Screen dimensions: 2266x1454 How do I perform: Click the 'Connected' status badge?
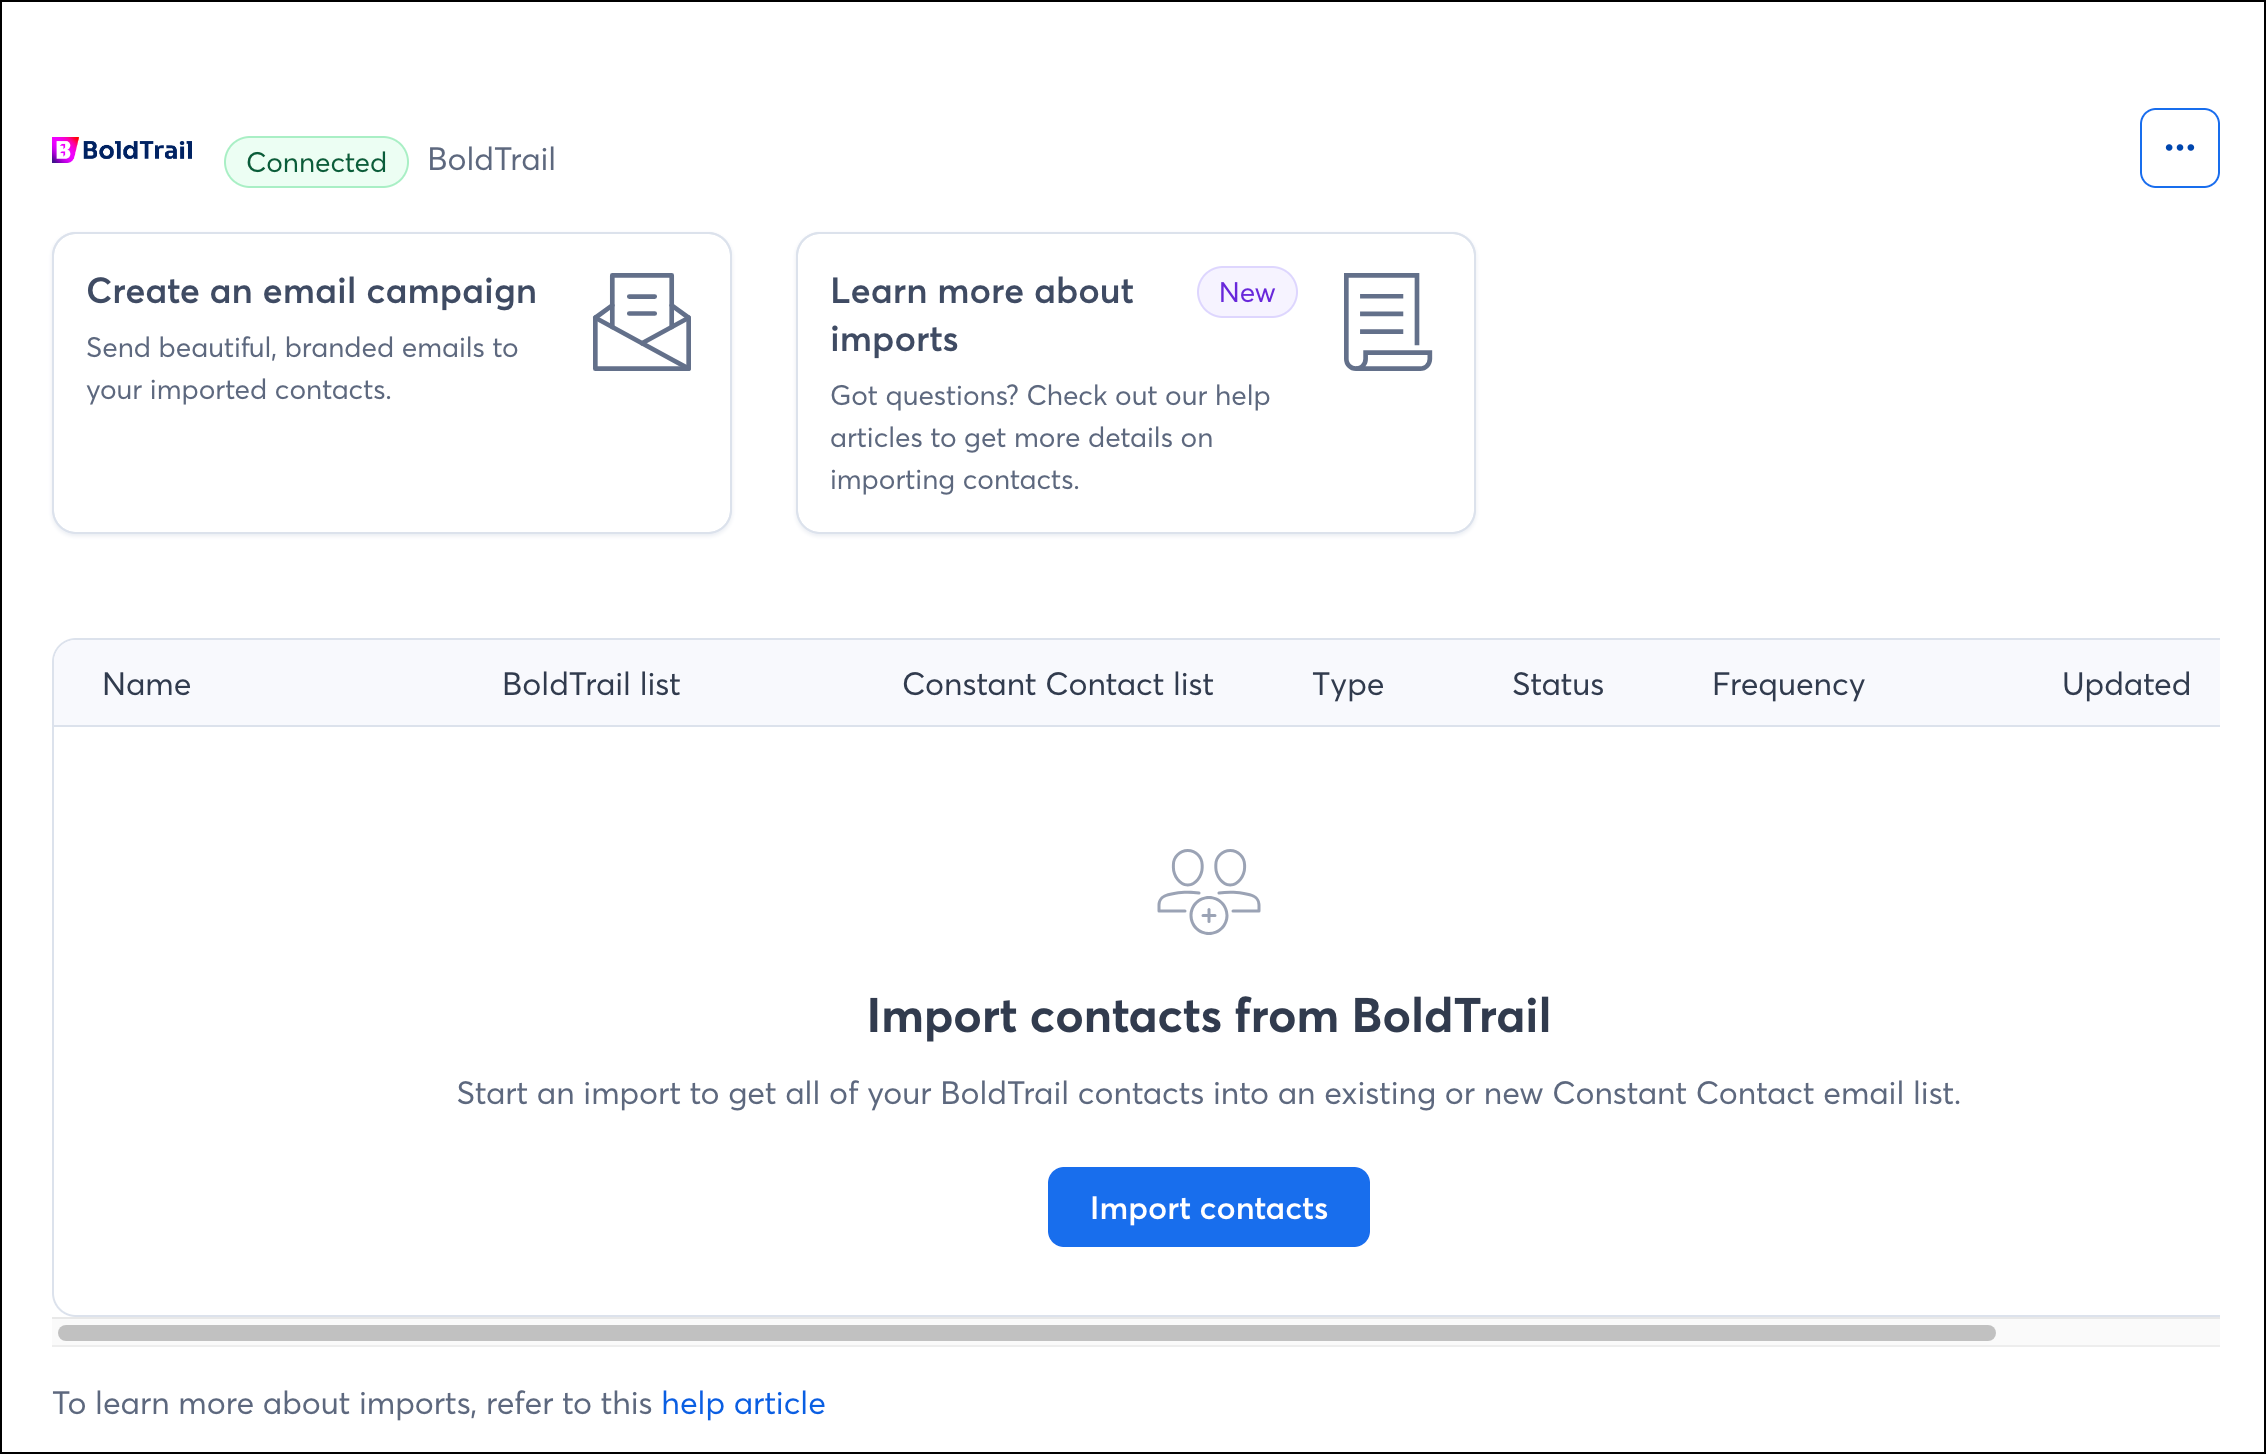(x=315, y=161)
